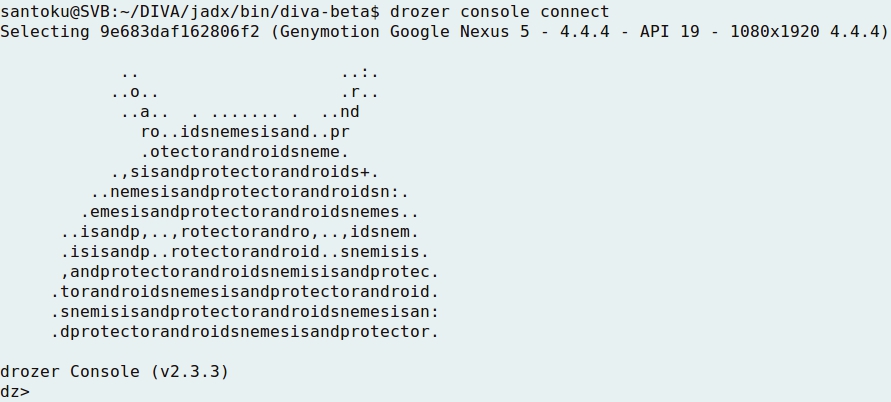This screenshot has width=891, height=402.
Task: Click ASCII line starting '.emesisandprotector'
Action: tap(250, 211)
